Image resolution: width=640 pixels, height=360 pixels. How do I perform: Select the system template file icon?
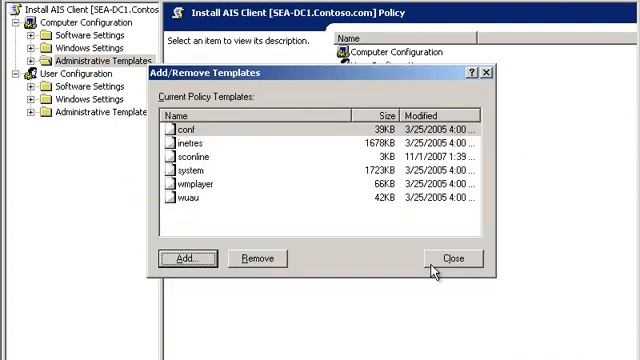point(170,170)
